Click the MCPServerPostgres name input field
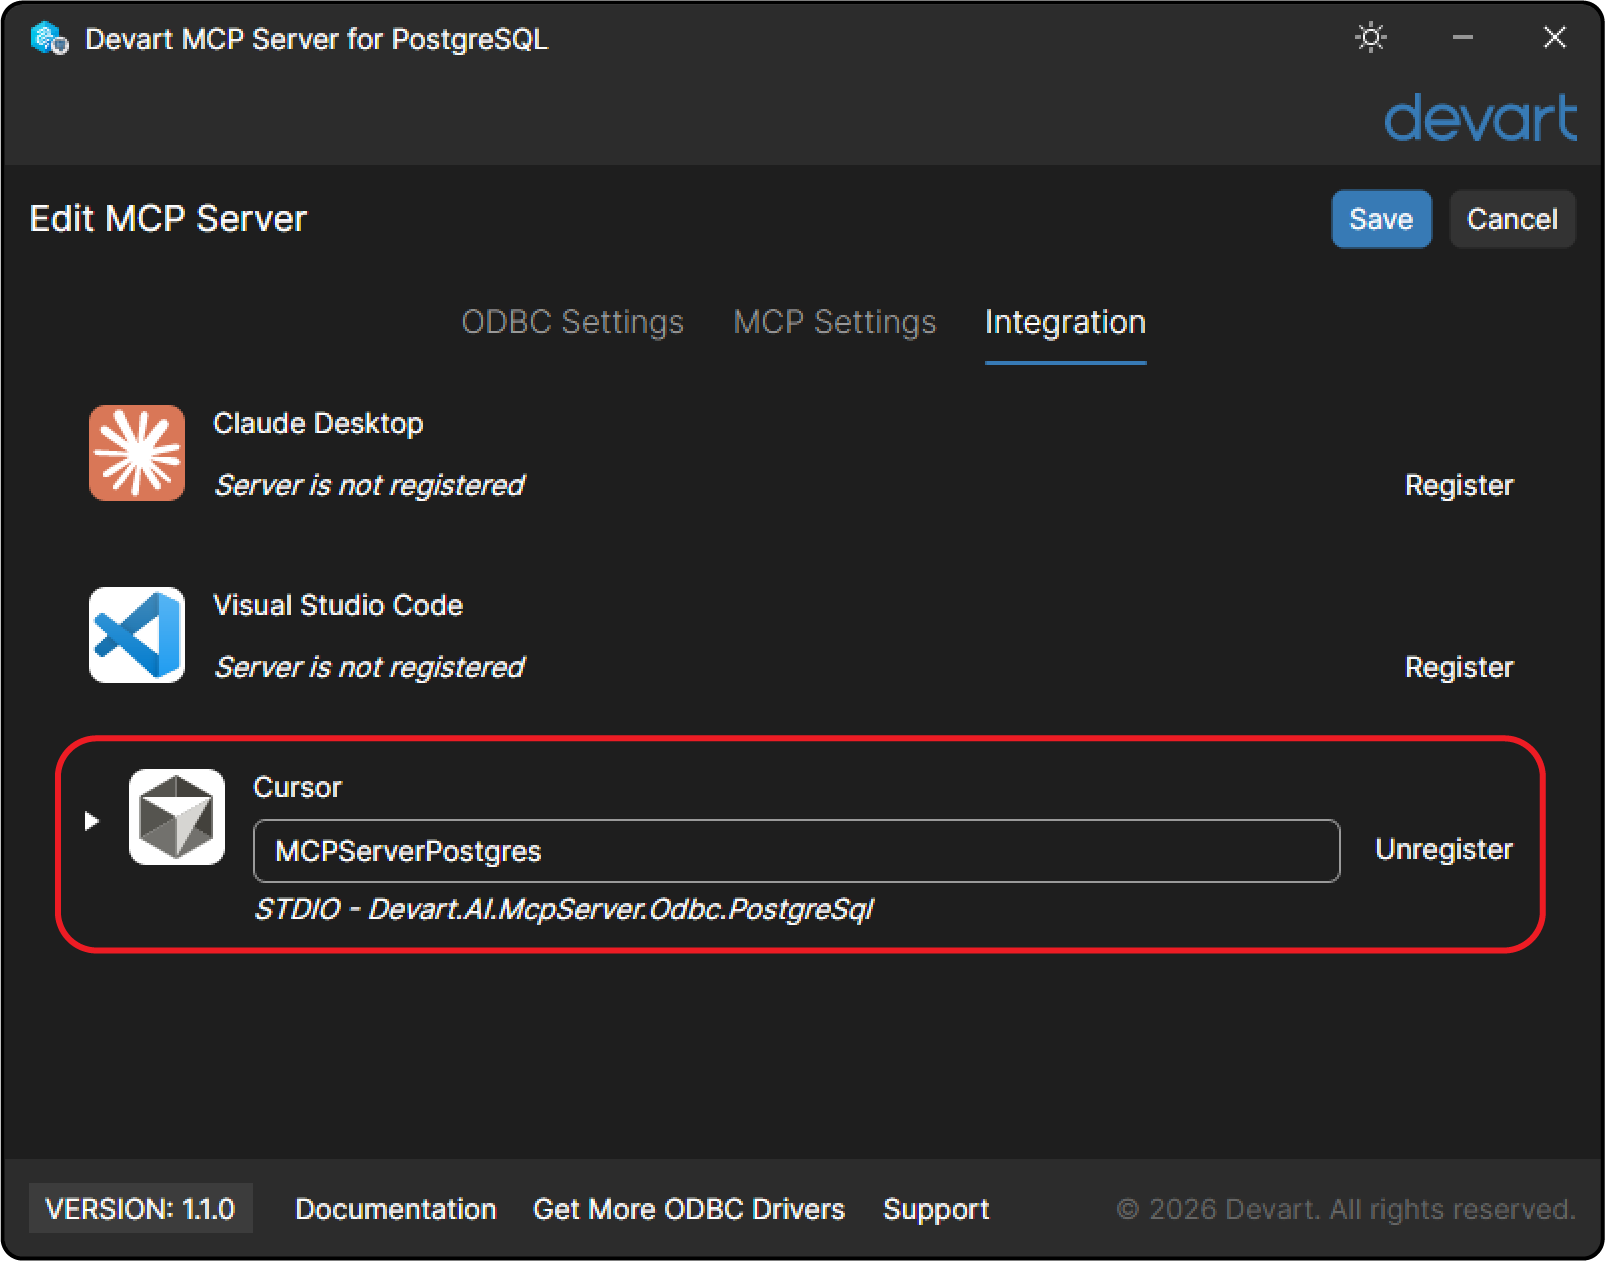The height and width of the screenshot is (1261, 1605). [x=796, y=851]
